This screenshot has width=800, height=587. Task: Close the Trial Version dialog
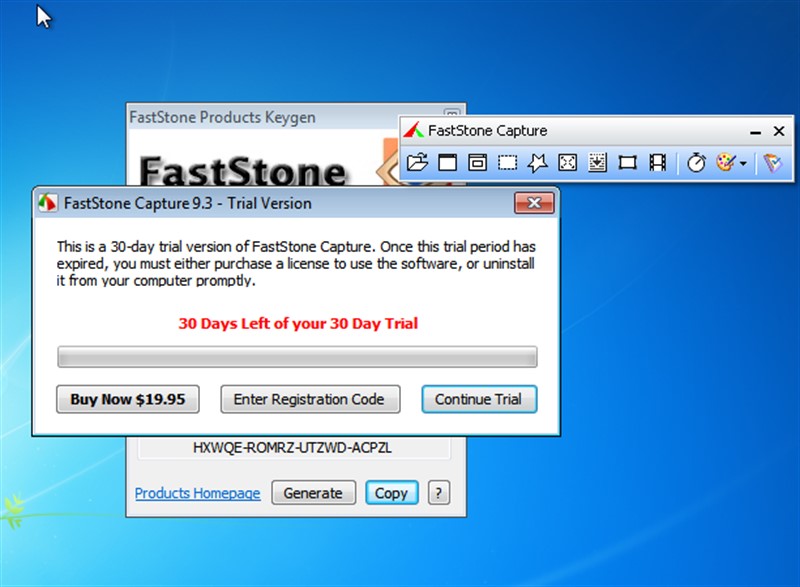[534, 203]
